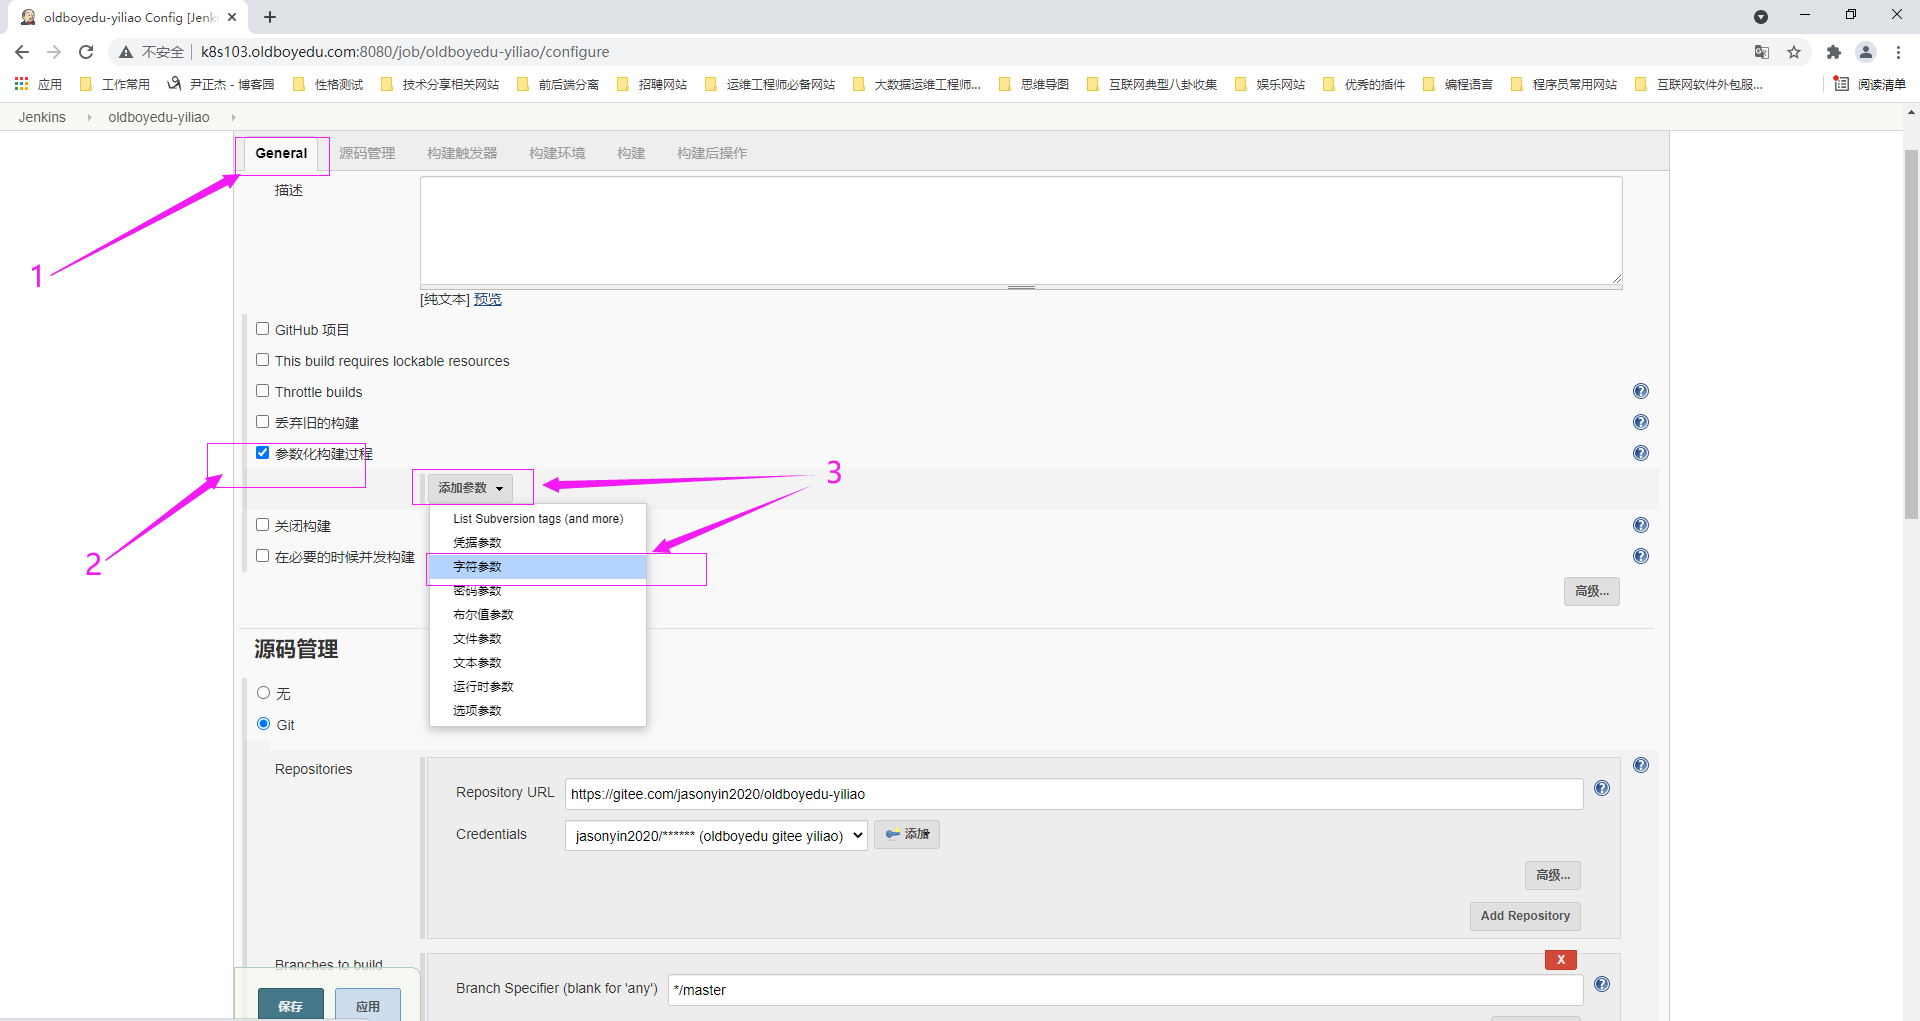Screen dimensions: 1920x1021
Task: Click the translate page icon
Action: (1761, 52)
